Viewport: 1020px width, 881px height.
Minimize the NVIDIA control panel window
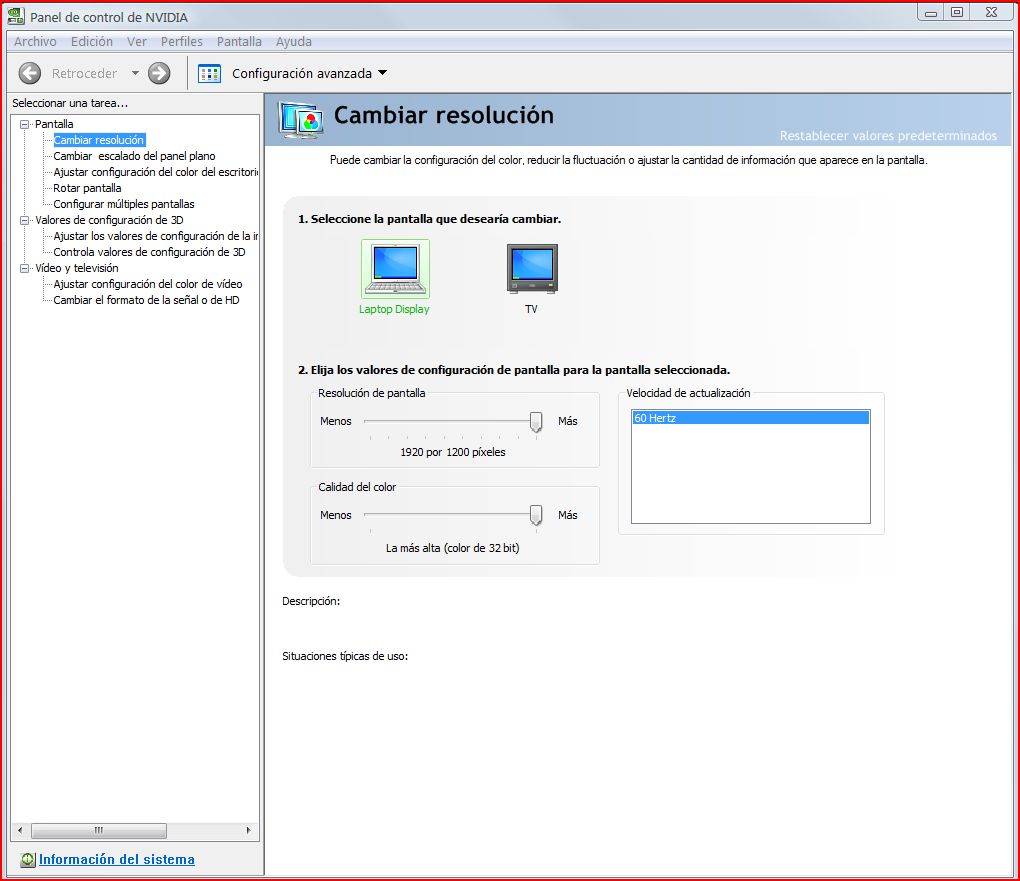coord(931,12)
